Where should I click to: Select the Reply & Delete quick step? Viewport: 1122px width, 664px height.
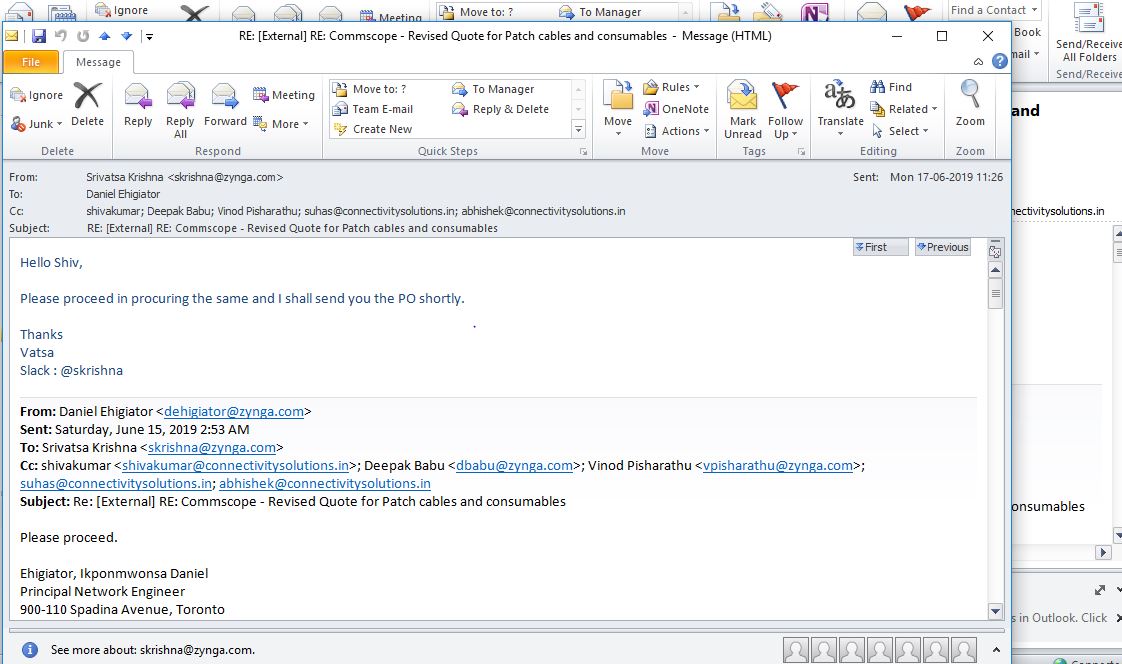(x=510, y=109)
